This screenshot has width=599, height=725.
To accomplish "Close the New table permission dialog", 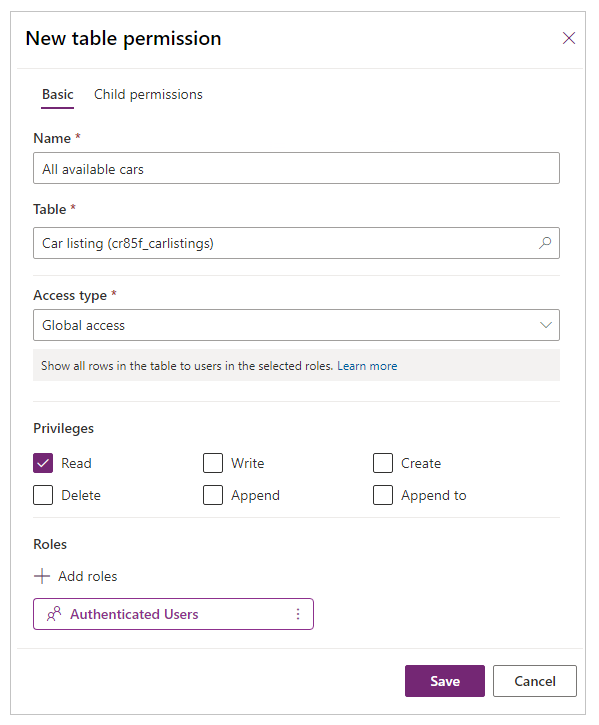I will tap(568, 38).
